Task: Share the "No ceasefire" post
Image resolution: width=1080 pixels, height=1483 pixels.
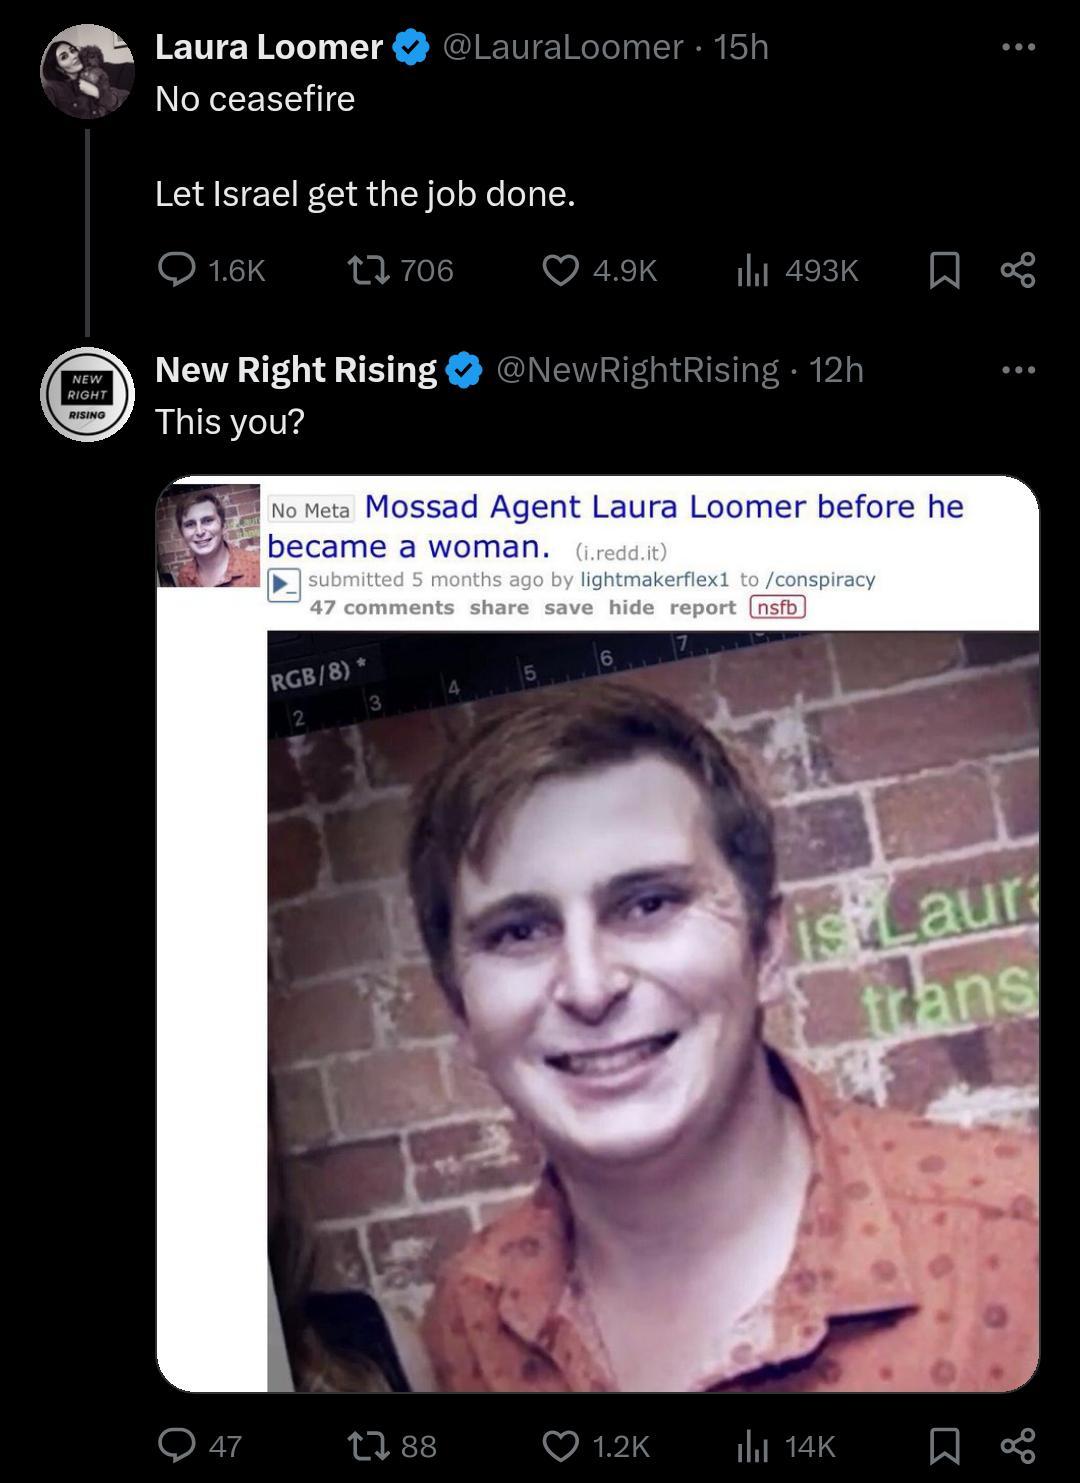Action: click(x=1018, y=270)
